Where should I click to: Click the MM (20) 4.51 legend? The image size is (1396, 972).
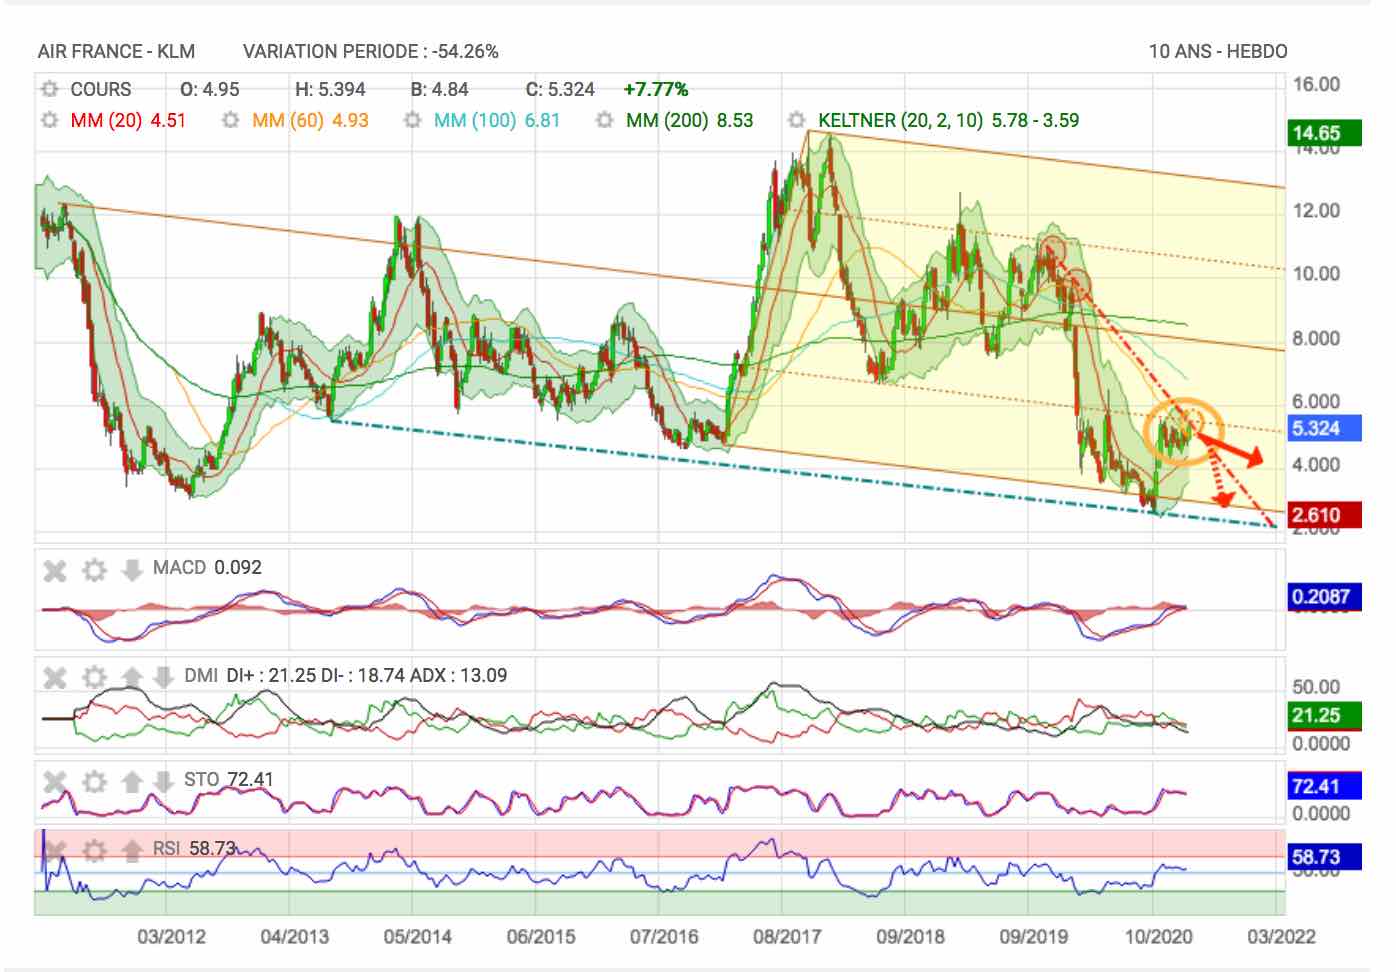pos(128,120)
